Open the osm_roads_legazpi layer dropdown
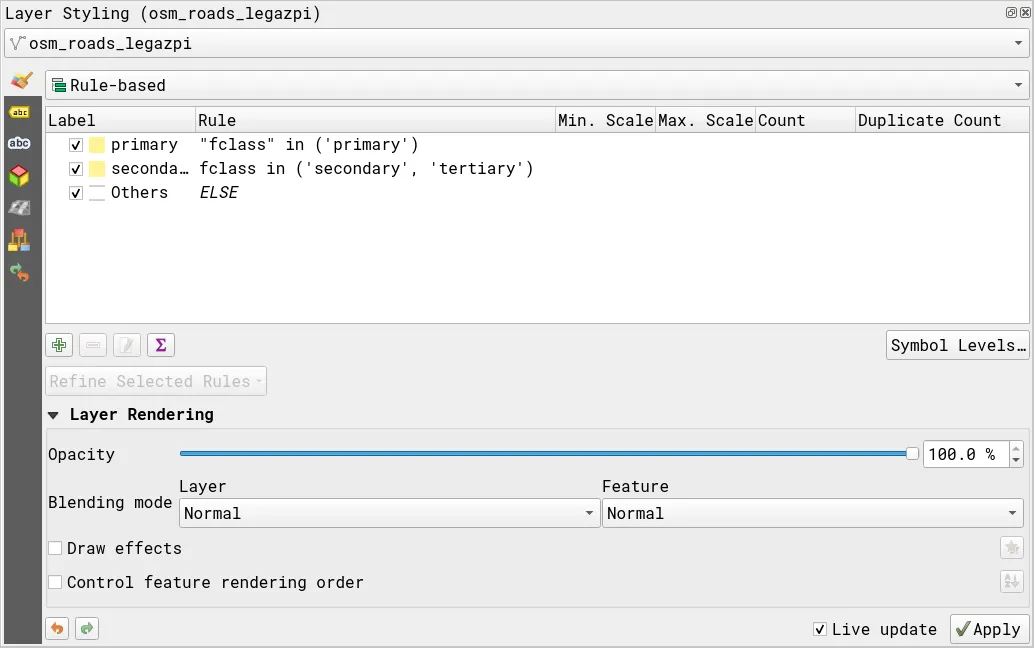The width and height of the screenshot is (1034, 648). coord(516,44)
